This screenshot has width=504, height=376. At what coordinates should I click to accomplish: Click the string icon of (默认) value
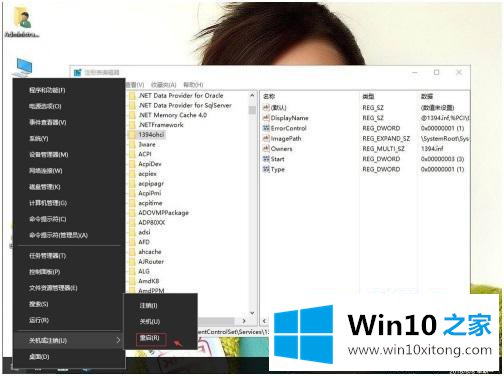266,107
